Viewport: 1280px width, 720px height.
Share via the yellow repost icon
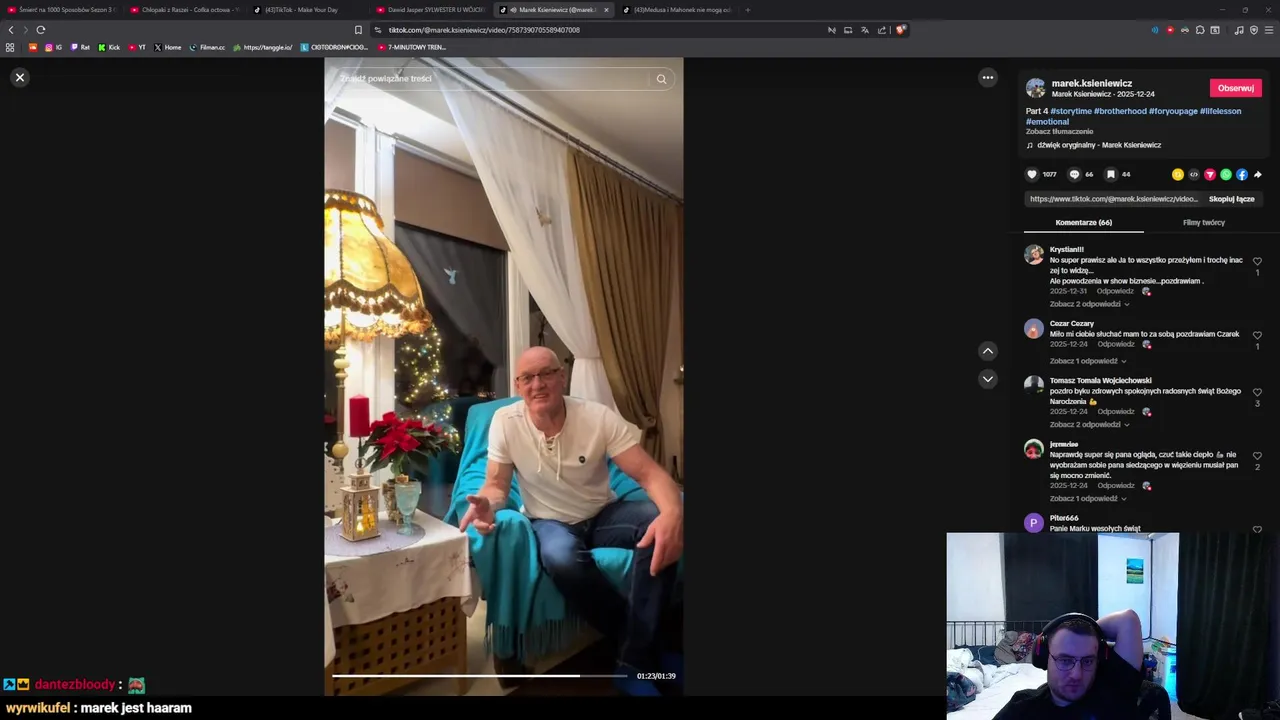[1178, 174]
